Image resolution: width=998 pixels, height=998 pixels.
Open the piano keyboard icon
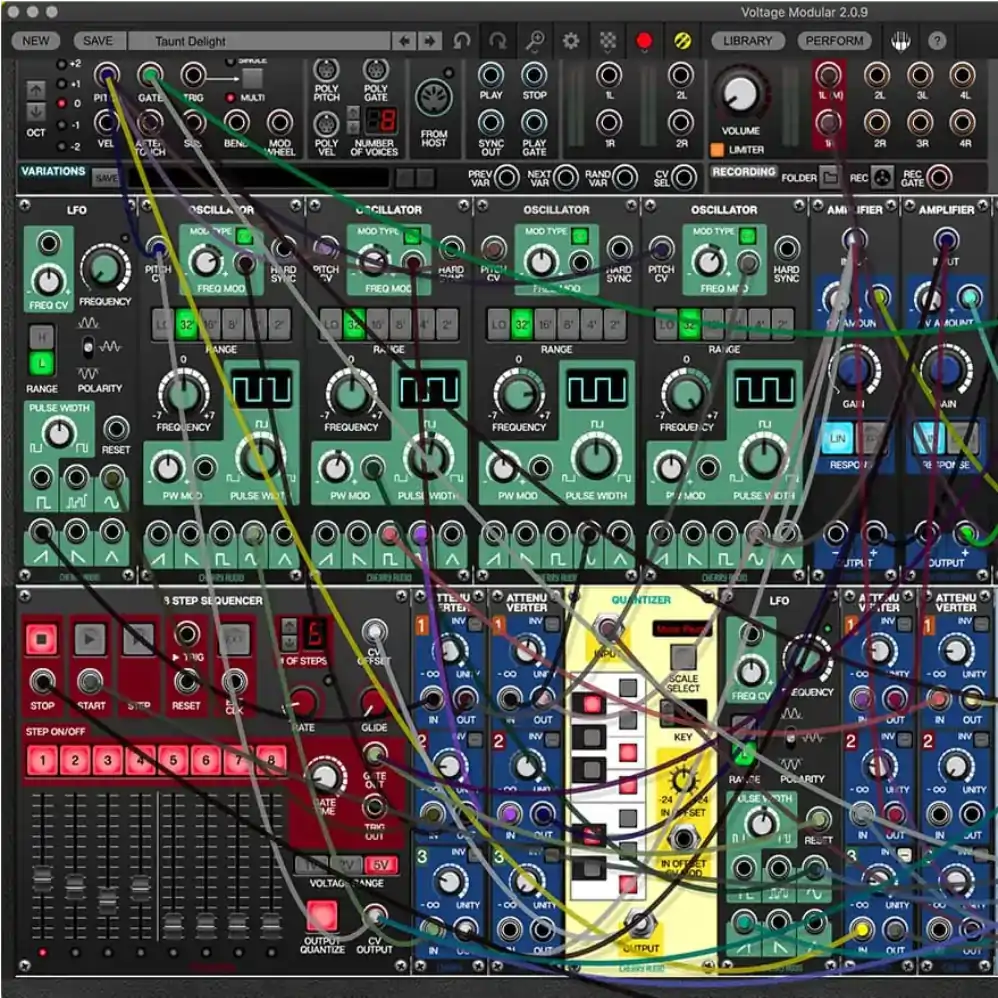click(900, 41)
